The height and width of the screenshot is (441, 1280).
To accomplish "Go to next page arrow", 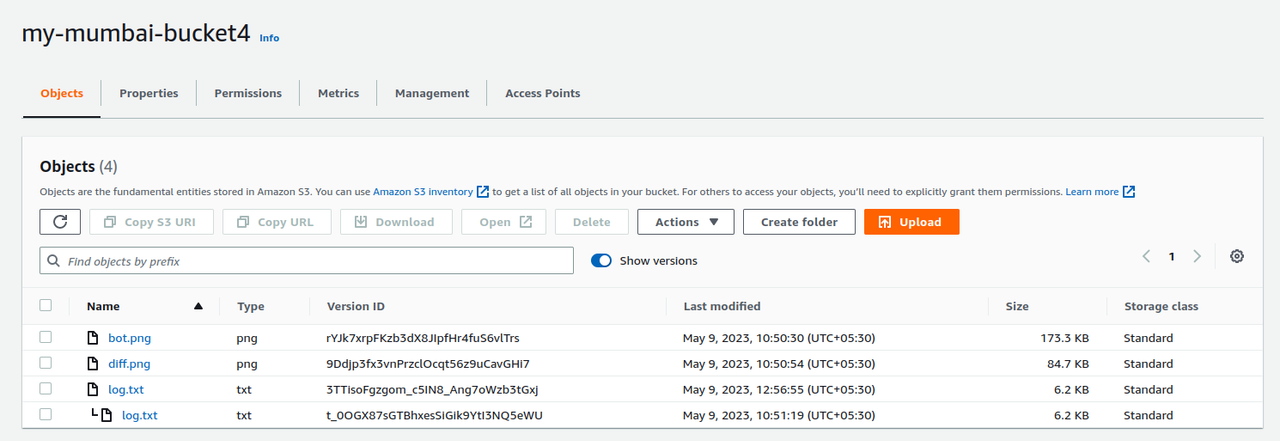I will (x=1197, y=257).
